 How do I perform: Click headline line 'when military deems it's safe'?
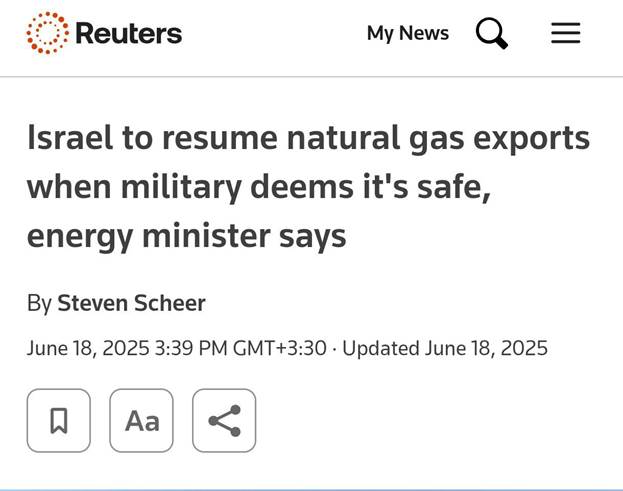(258, 187)
